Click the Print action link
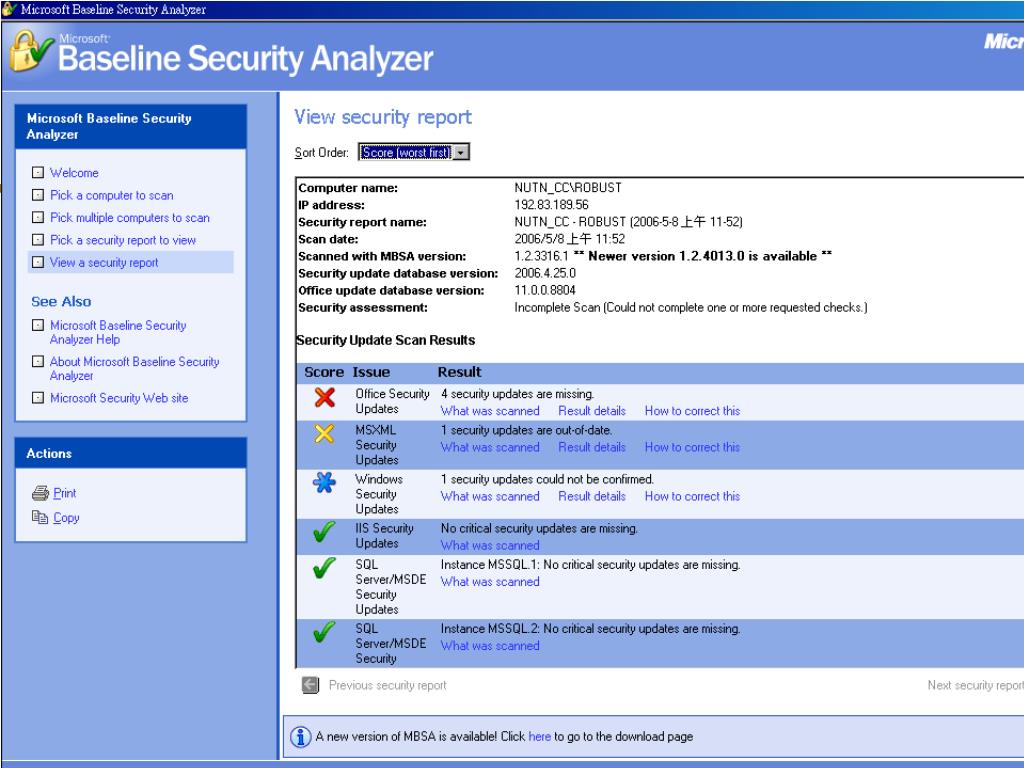Screen dimensions: 1024x768 tap(65, 493)
